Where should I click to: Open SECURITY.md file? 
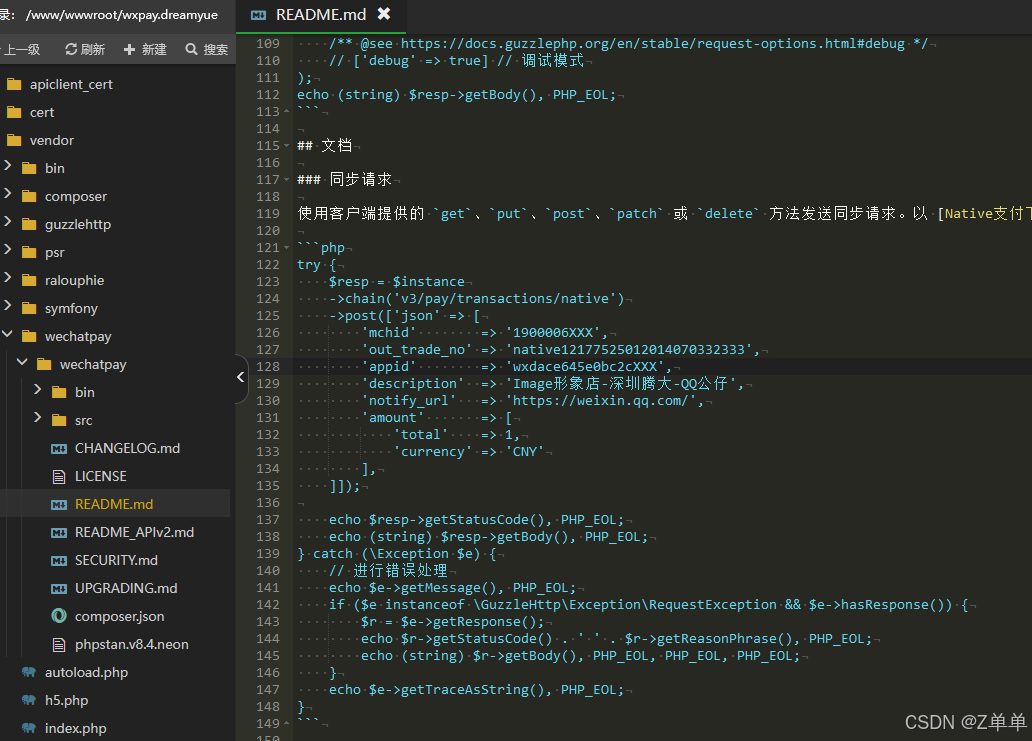116,560
